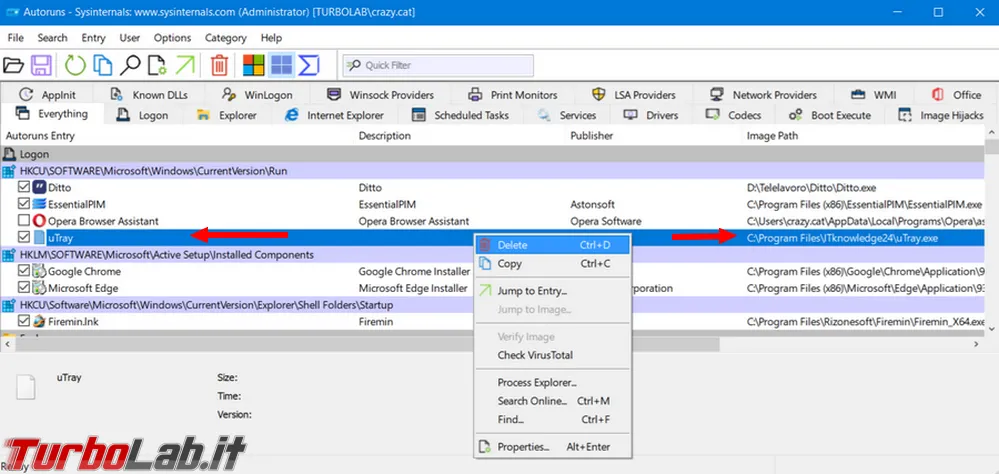Click the Google Chrome entry icon
Image resolution: width=999 pixels, height=474 pixels.
[40, 271]
